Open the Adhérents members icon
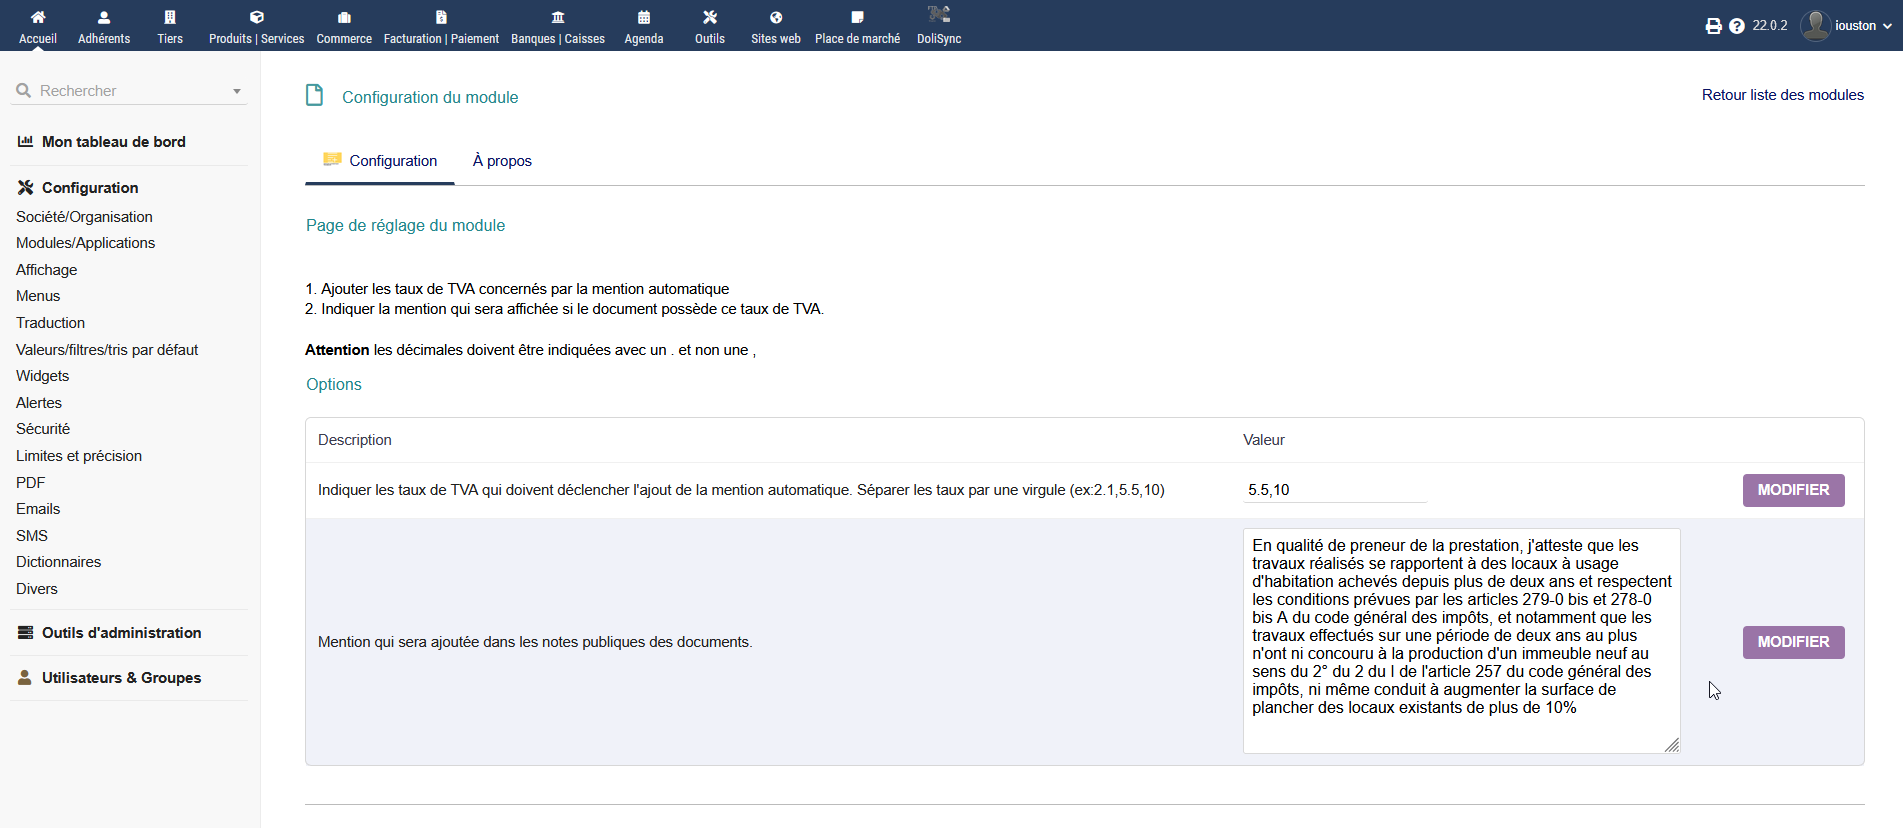The image size is (1903, 828). (x=104, y=17)
